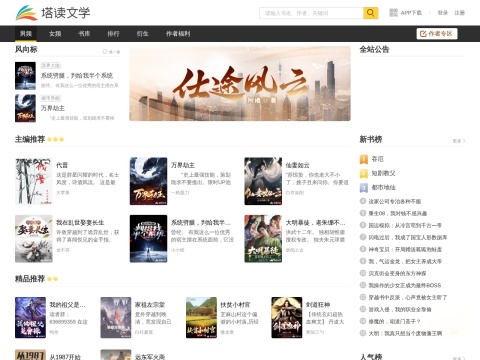The width and height of the screenshot is (480, 360).
Task: Open the 娶妻长生 book cover
Action: pos(34,239)
